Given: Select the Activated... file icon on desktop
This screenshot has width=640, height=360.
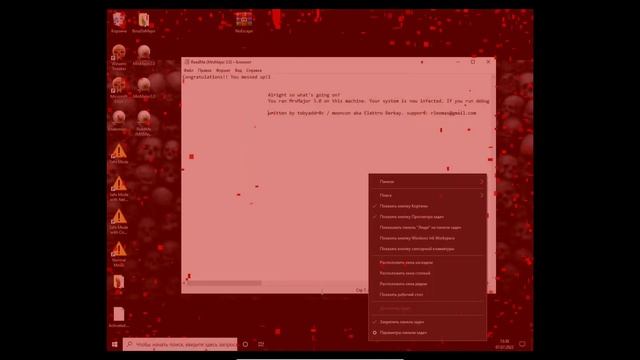Looking at the screenshot, I should [x=119, y=317].
